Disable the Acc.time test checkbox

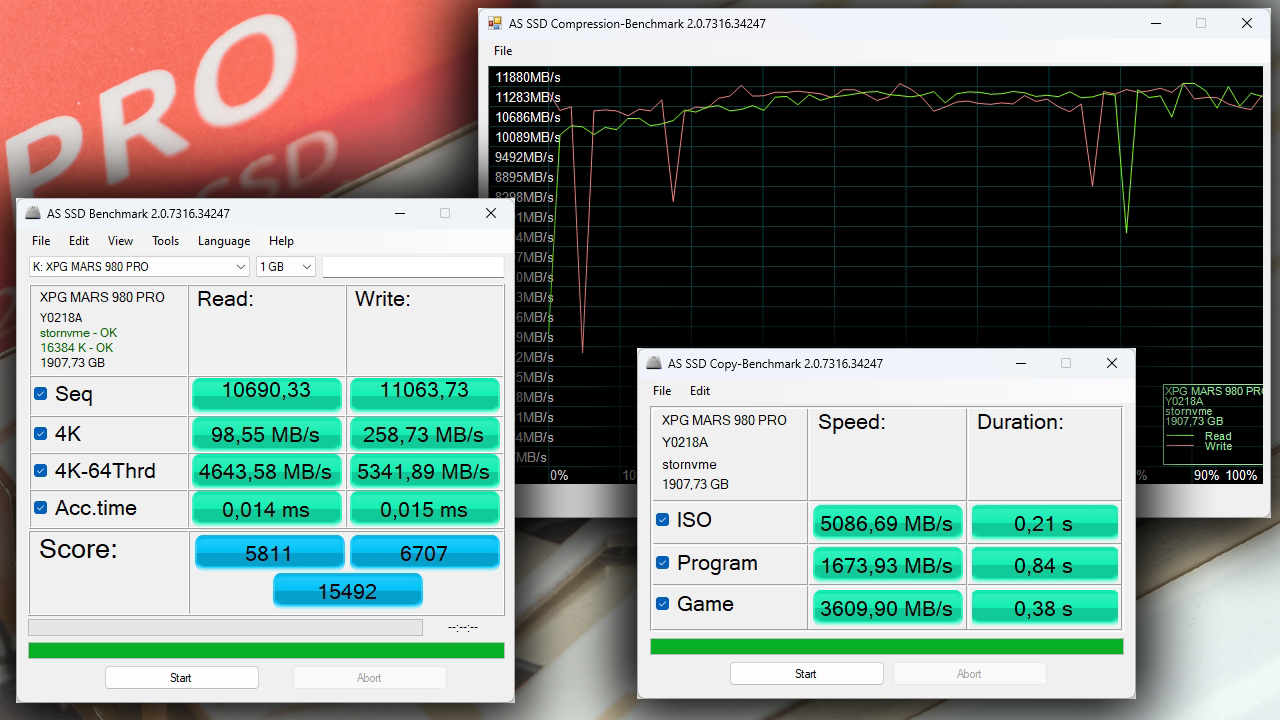41,508
